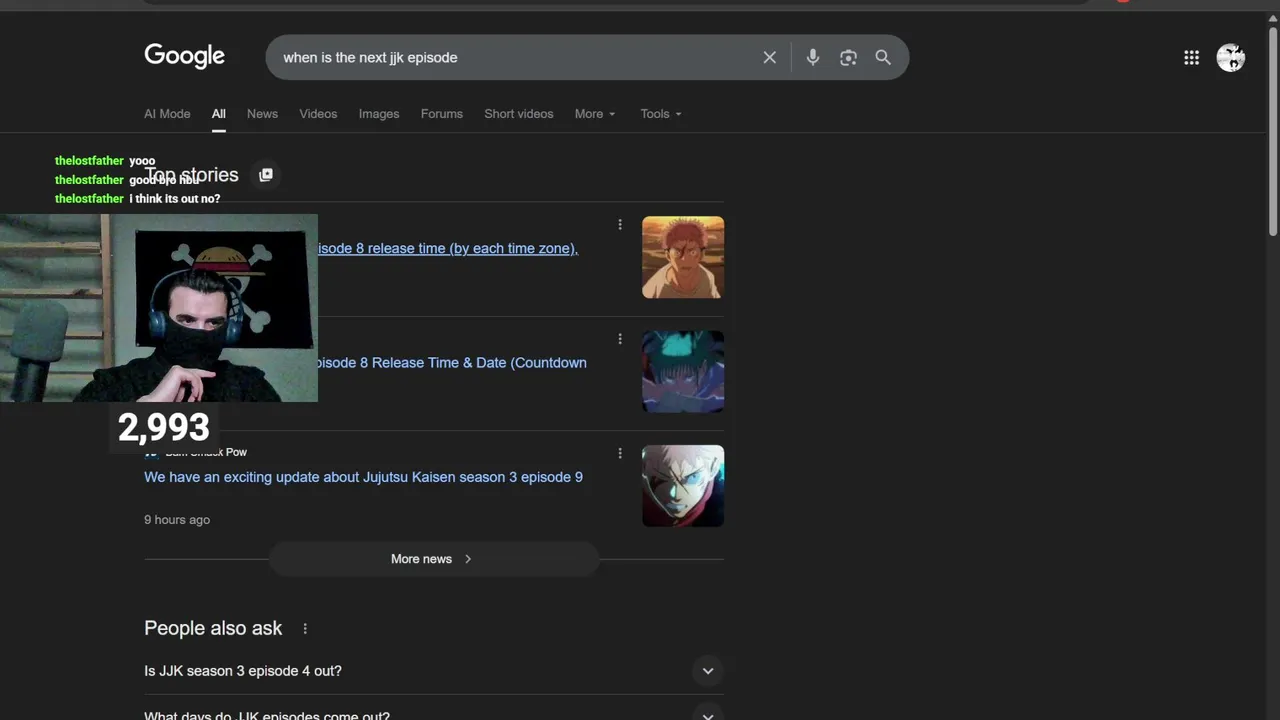Open 'episode 8 release time (by each time zone)' link
The image size is (1280, 720).
tap(447, 249)
